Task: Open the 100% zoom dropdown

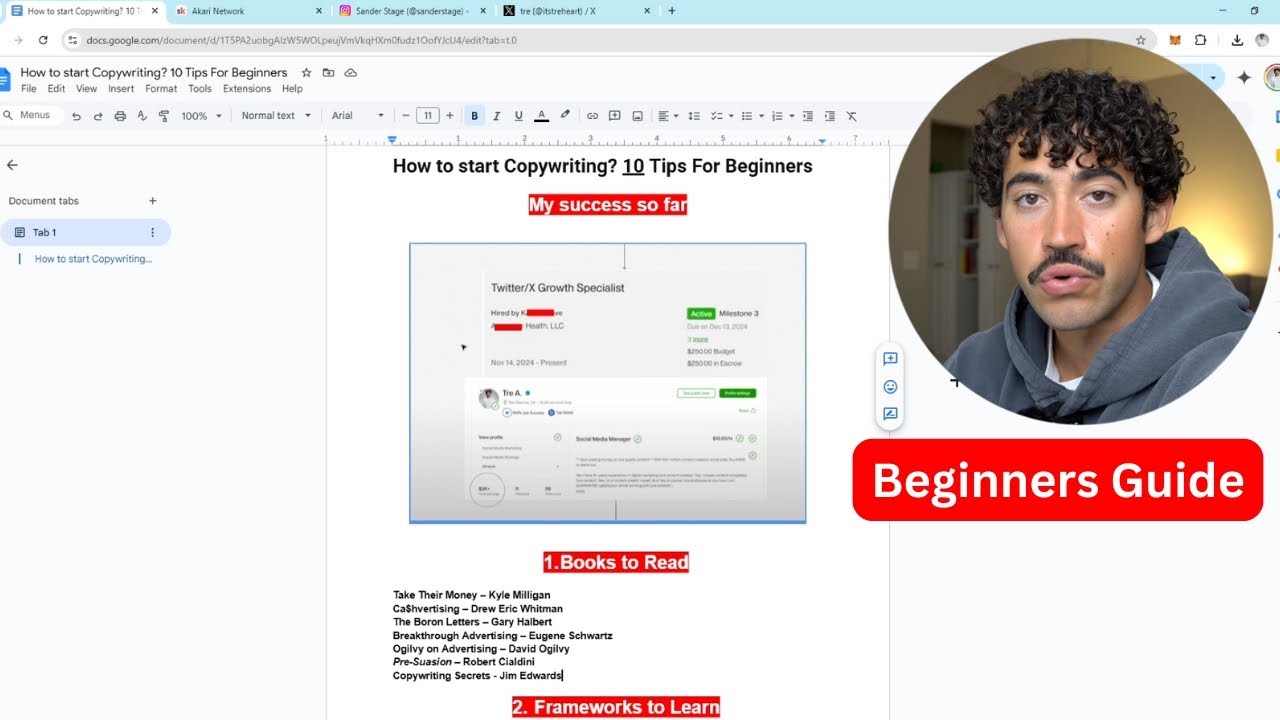Action: click(201, 116)
